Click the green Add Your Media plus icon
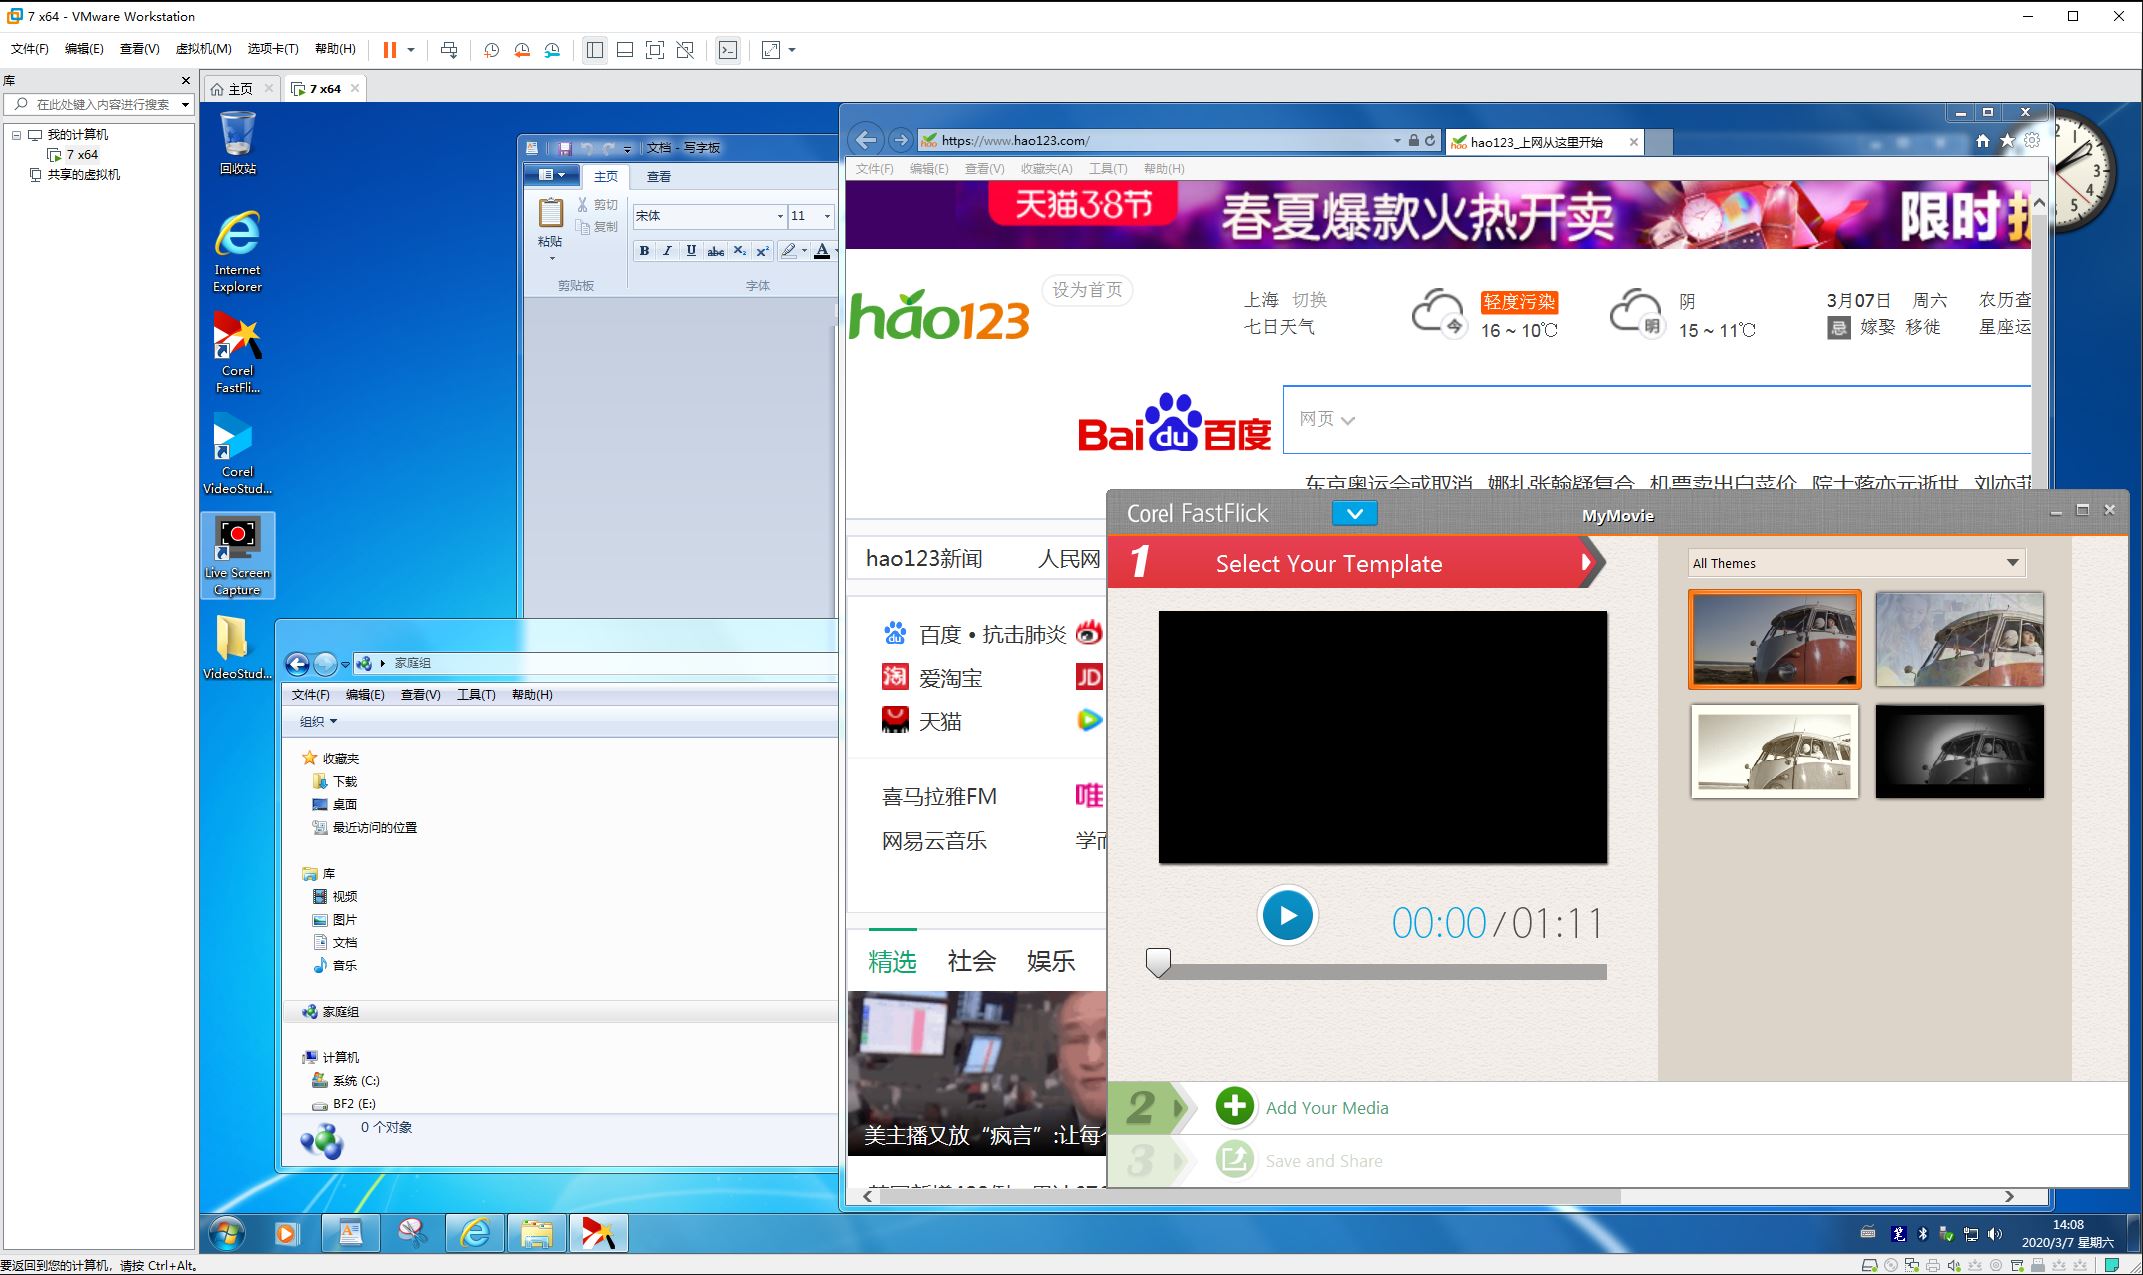 tap(1234, 1106)
